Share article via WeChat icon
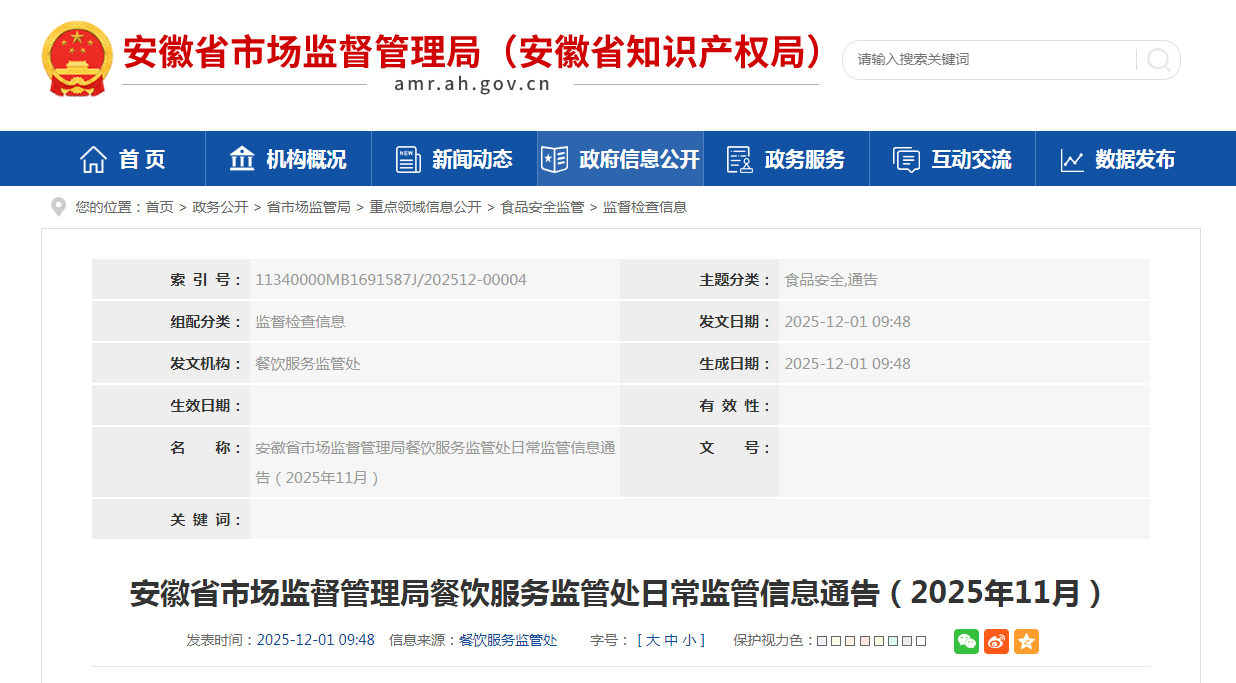1236x683 pixels. coord(966,641)
